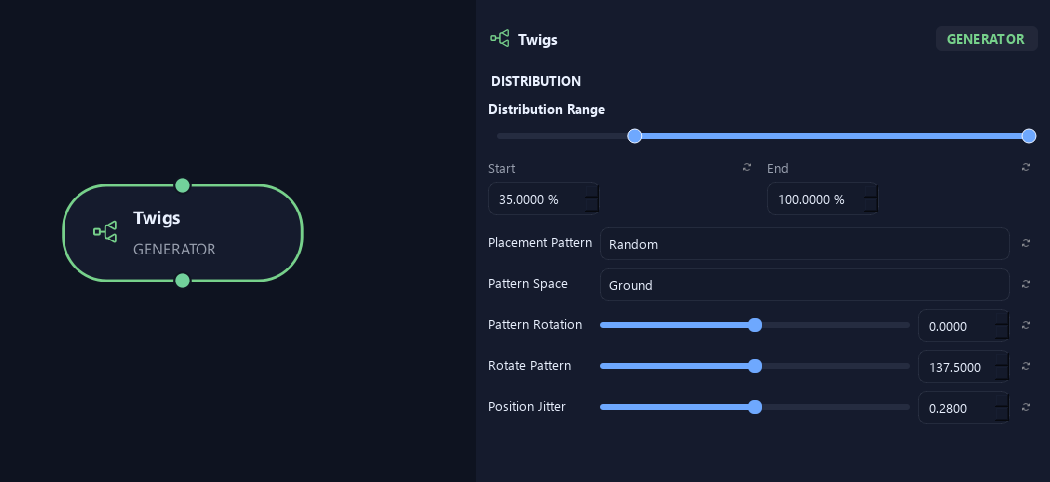
Task: Reset Position Jitter using the refresh icon
Action: click(1025, 407)
